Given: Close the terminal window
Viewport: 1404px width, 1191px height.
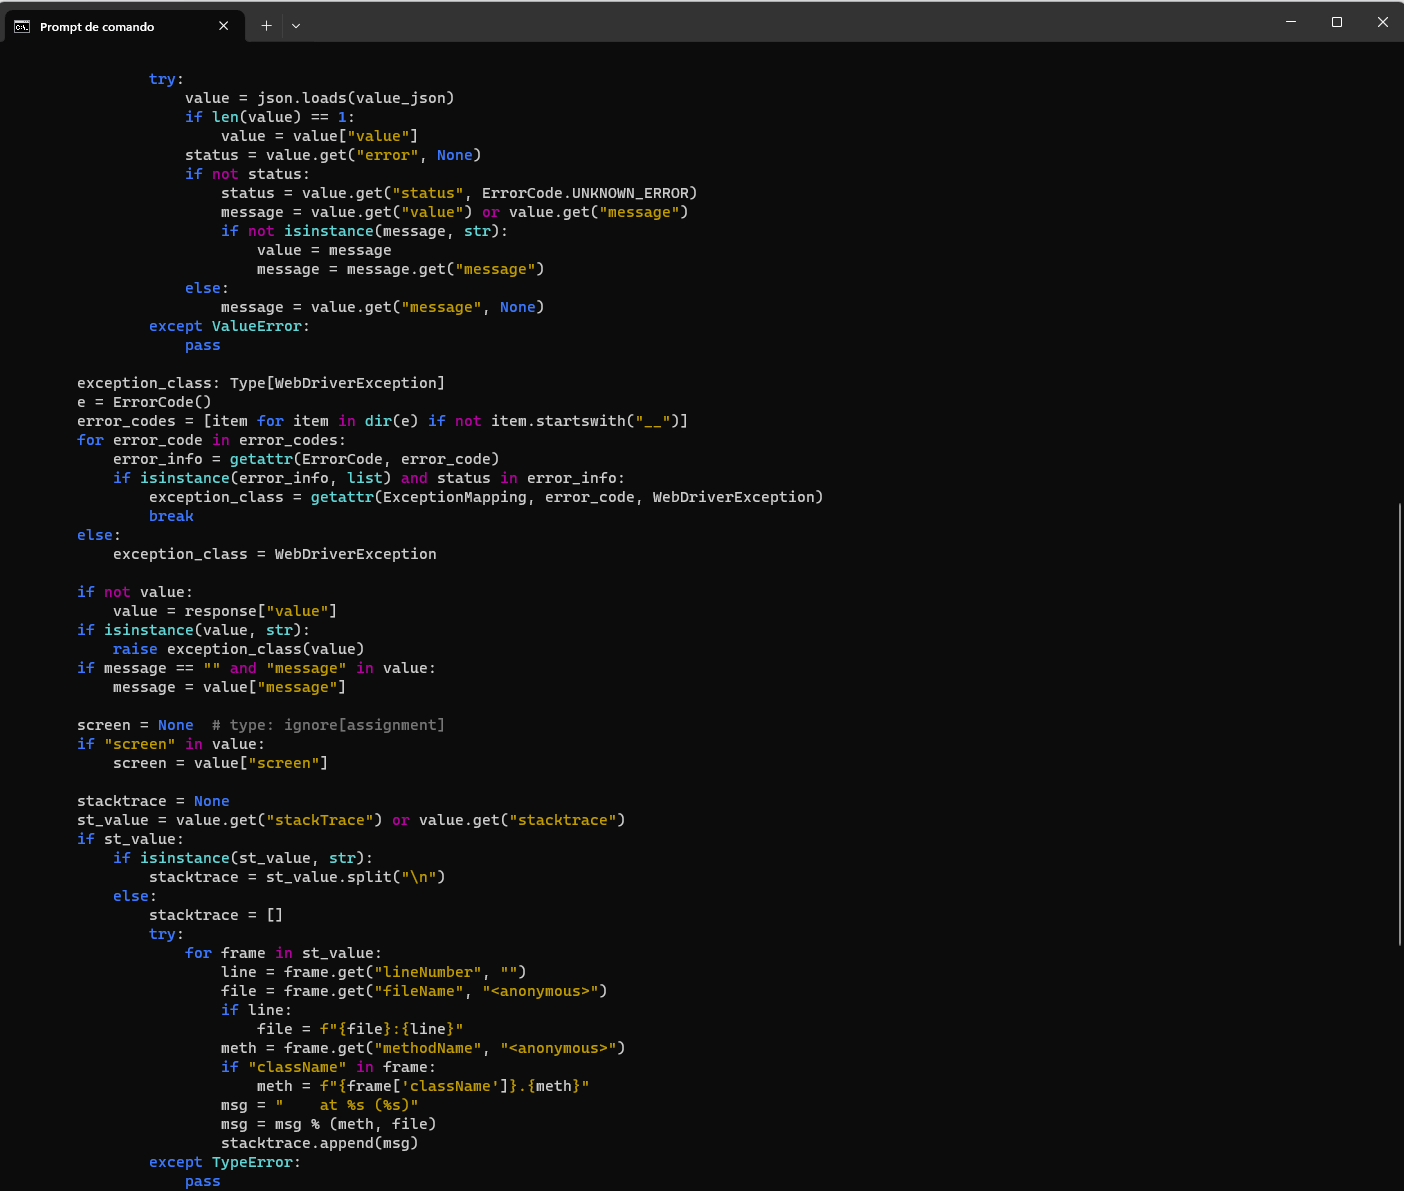Looking at the screenshot, I should coord(1382,22).
